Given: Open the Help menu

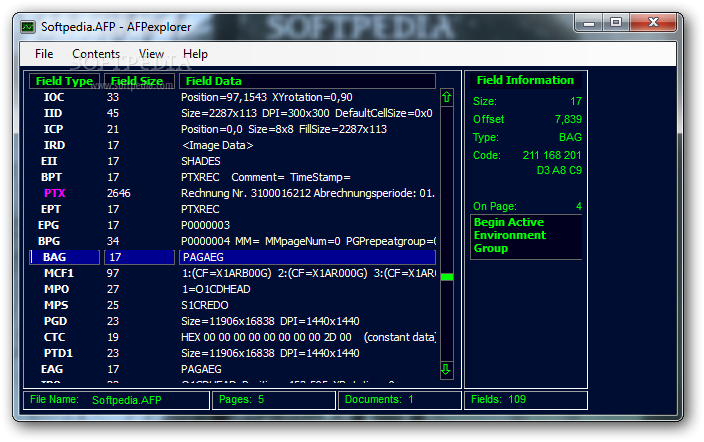Looking at the screenshot, I should click(x=195, y=54).
